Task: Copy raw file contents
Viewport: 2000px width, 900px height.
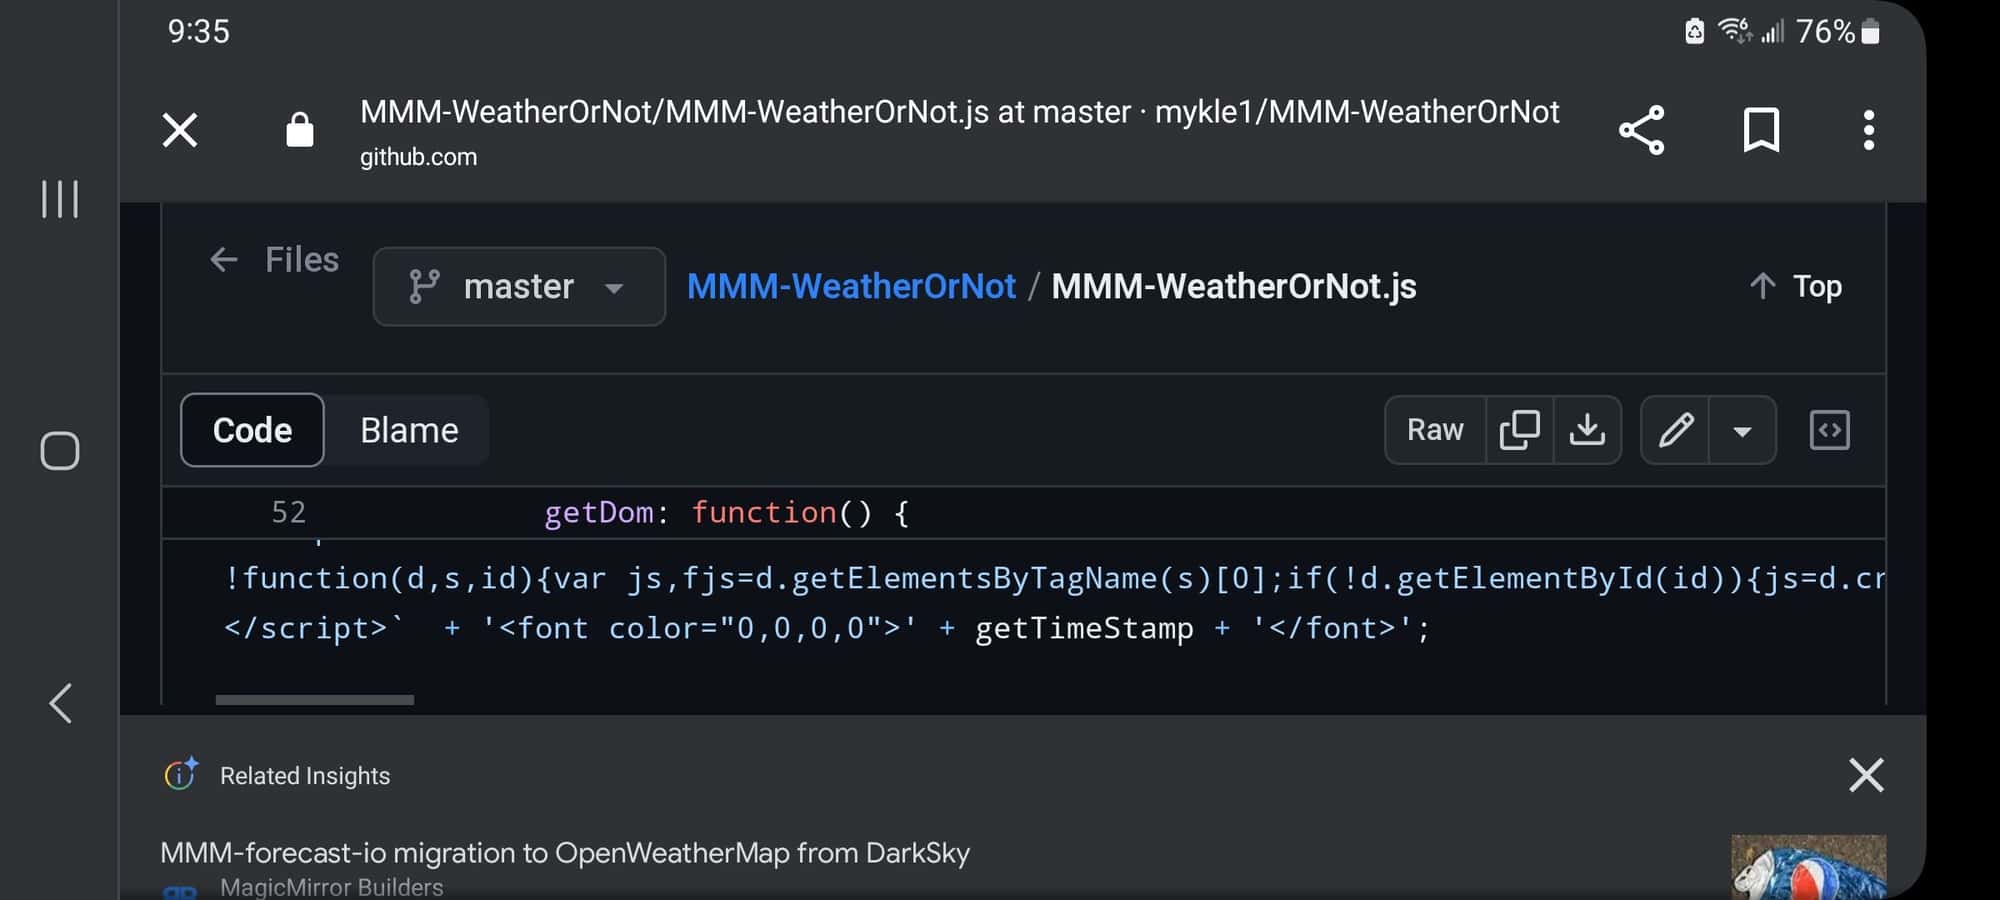Action: pyautogui.click(x=1519, y=430)
